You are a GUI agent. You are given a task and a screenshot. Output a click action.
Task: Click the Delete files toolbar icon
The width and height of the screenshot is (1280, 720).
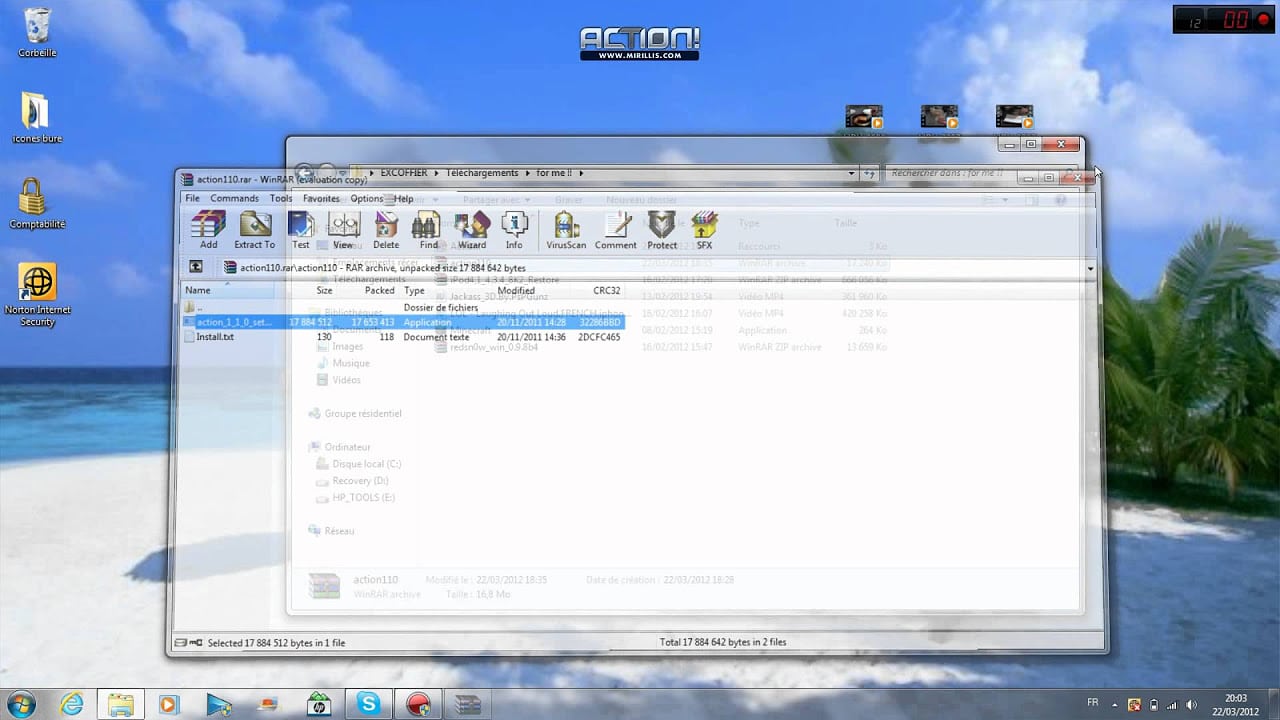pyautogui.click(x=386, y=230)
